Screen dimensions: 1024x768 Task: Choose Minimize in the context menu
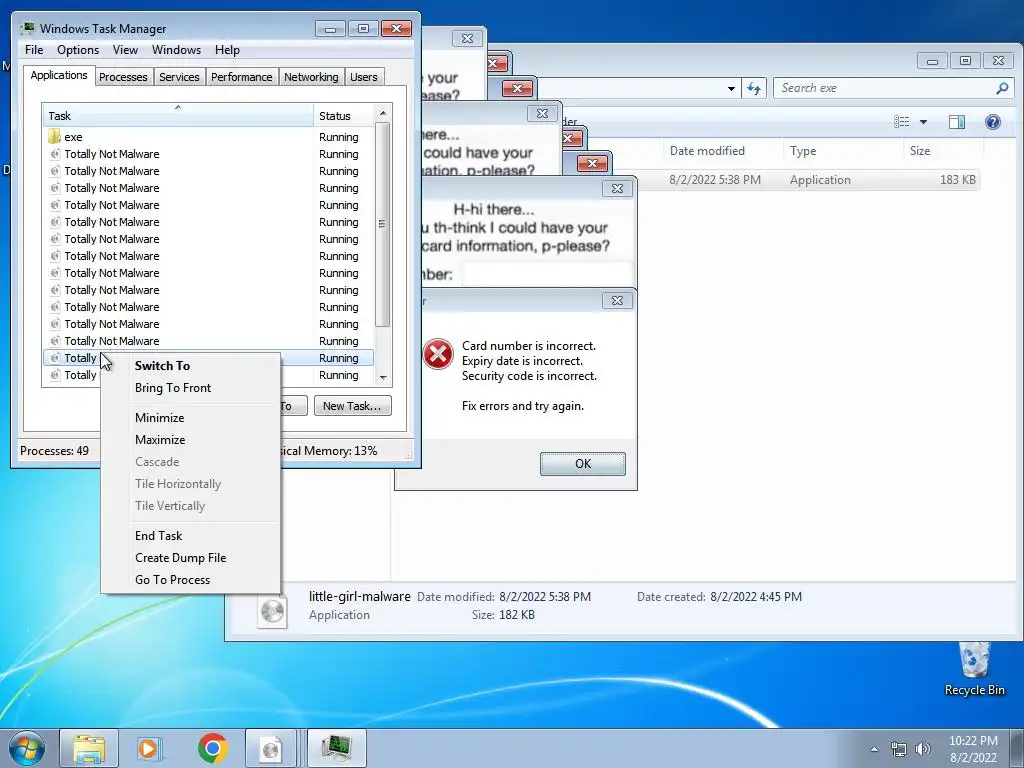191,418
